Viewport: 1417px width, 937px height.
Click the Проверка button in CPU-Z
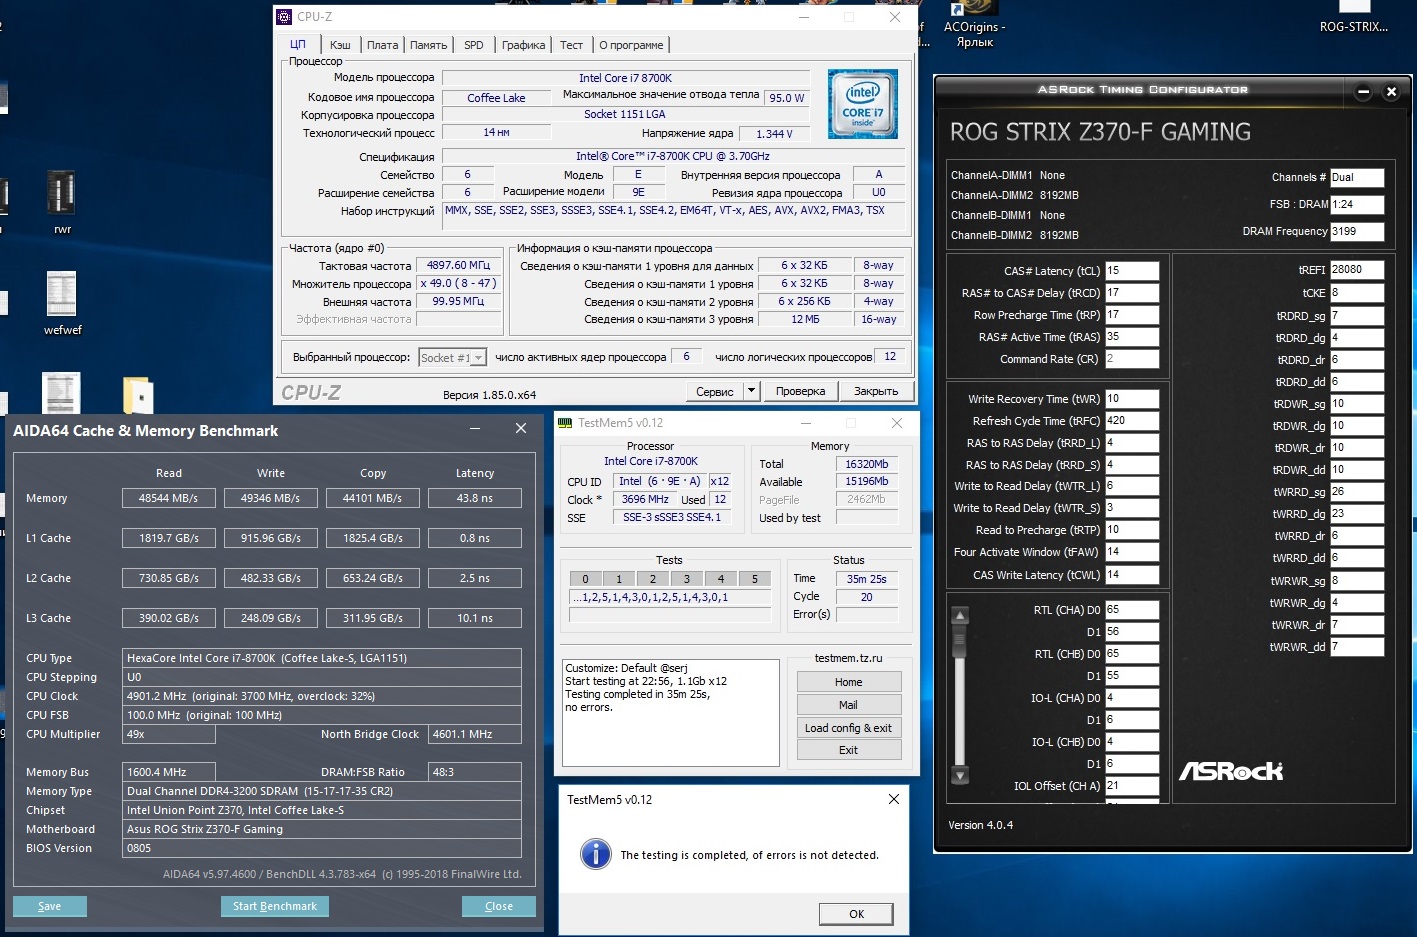(800, 391)
